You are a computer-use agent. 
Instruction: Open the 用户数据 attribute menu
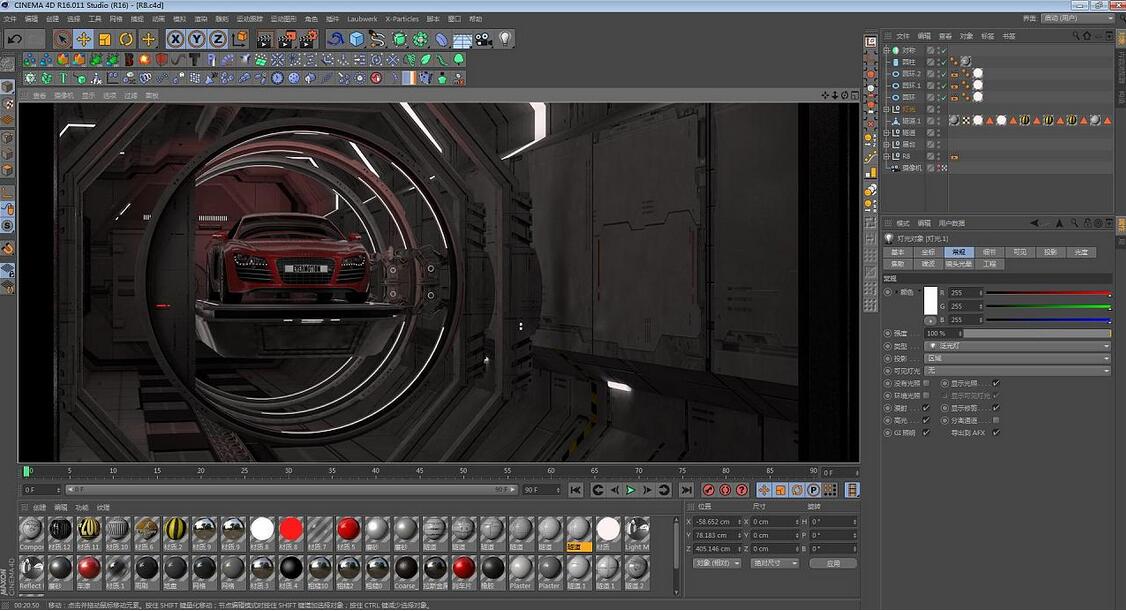951,223
